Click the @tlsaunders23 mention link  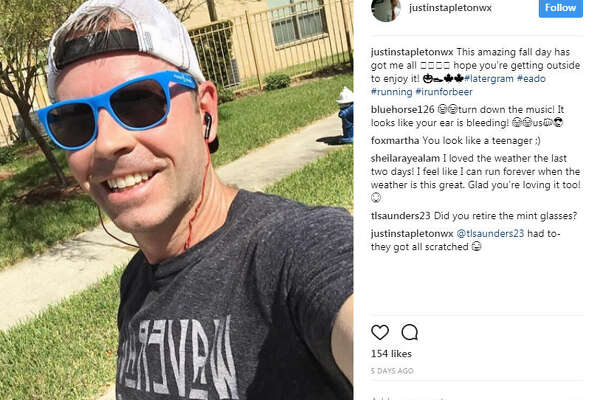(490, 233)
